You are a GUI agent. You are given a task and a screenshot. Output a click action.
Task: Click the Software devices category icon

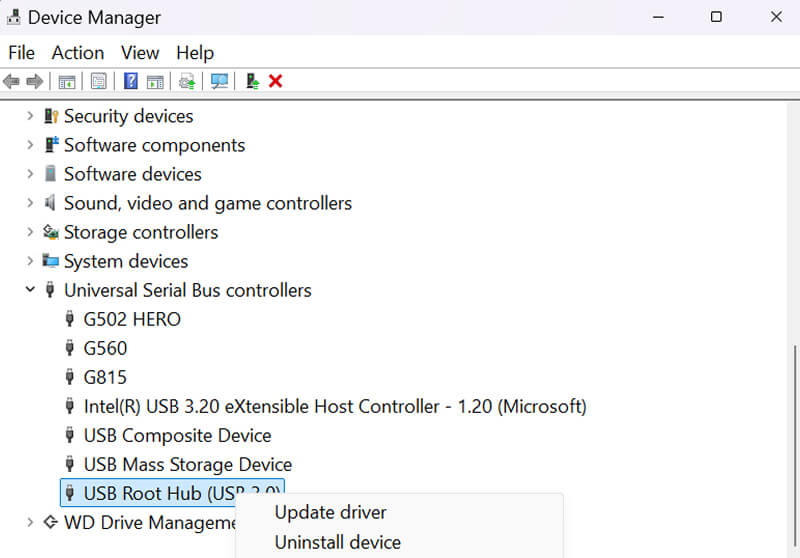[51, 174]
